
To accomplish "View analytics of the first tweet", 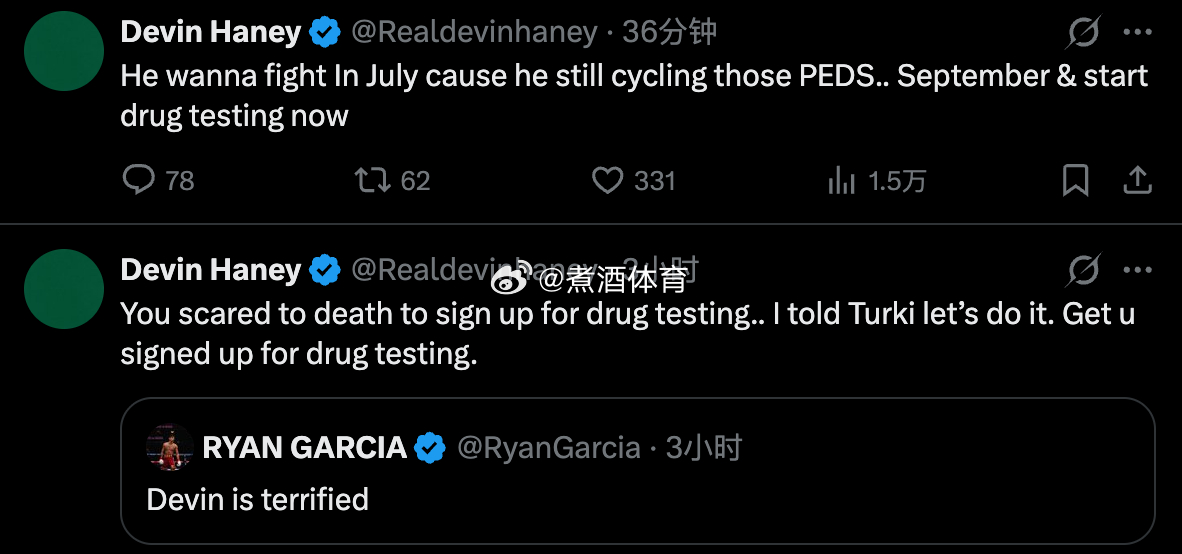I will pos(841,180).
